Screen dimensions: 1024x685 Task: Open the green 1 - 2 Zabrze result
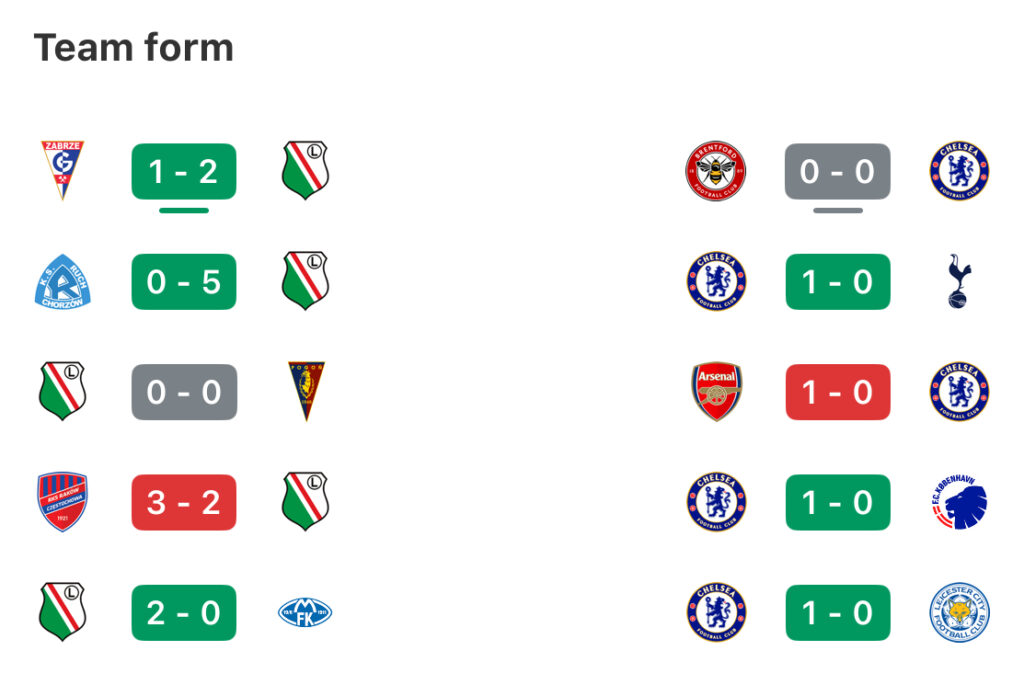tap(184, 171)
